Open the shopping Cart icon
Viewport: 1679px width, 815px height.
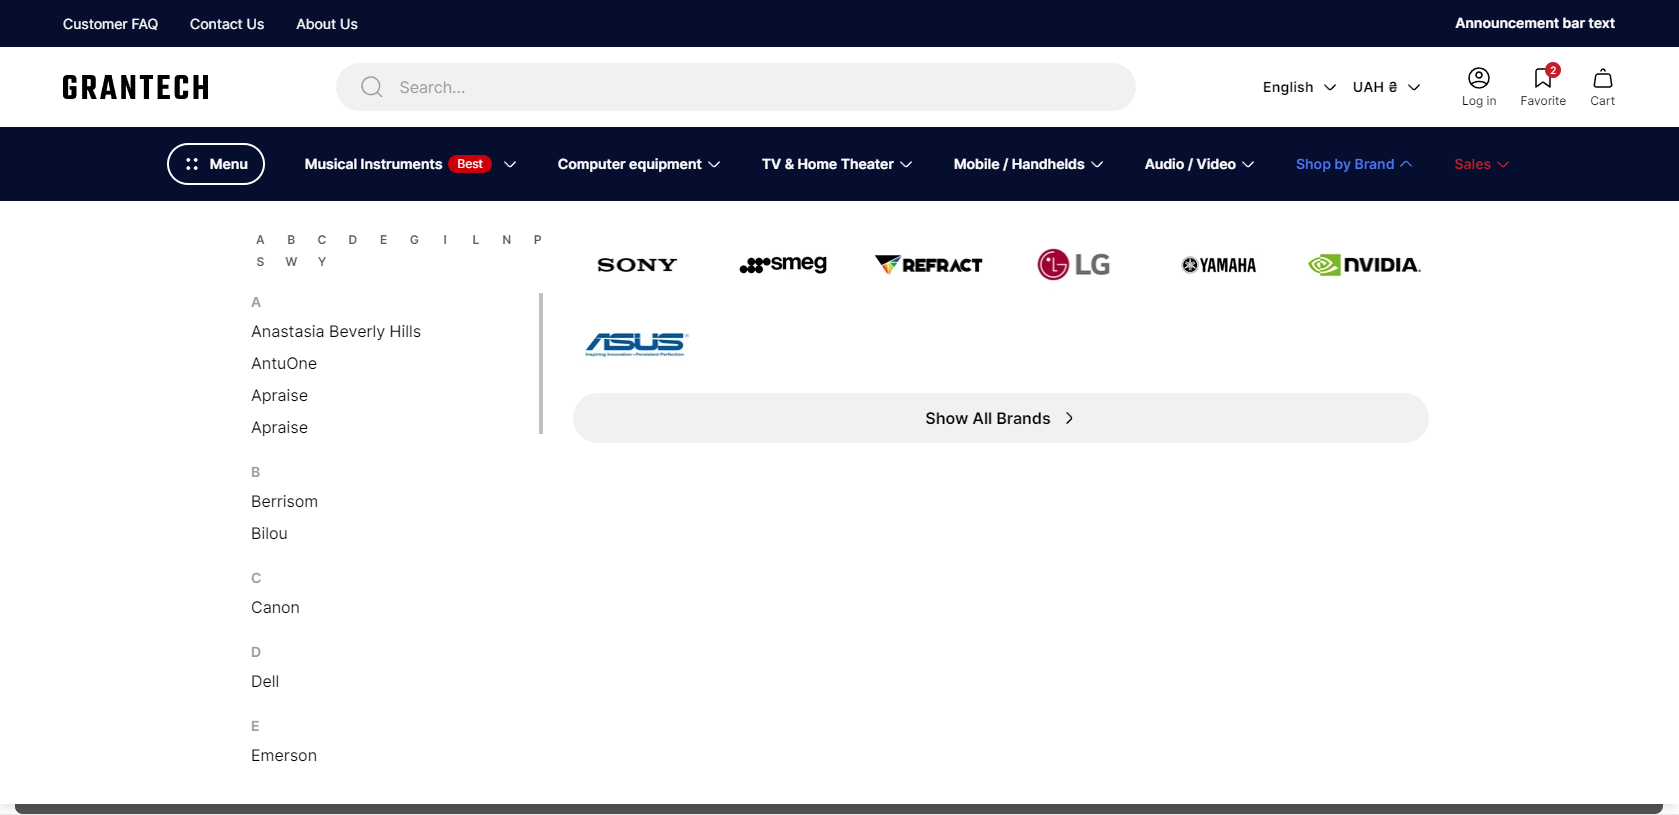[x=1602, y=87]
